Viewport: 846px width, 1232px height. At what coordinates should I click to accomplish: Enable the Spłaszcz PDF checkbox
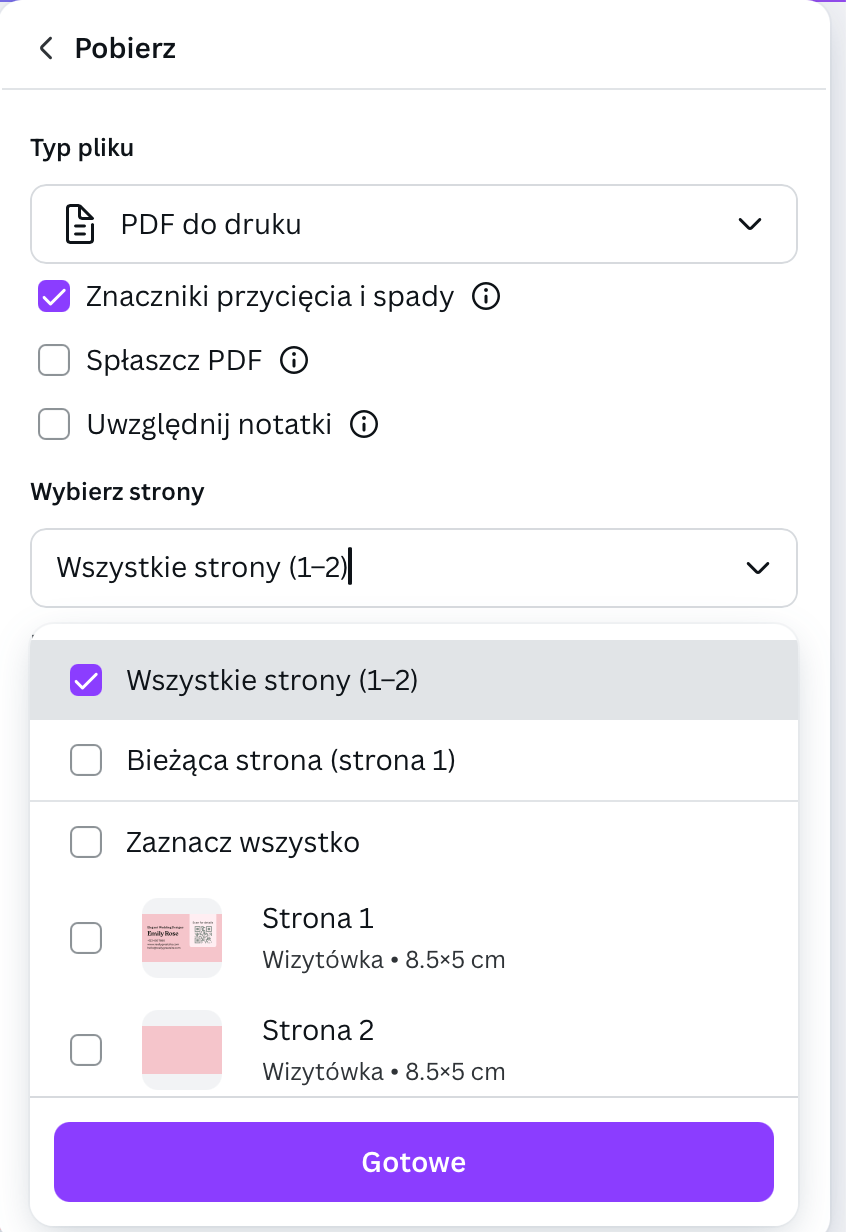54,360
